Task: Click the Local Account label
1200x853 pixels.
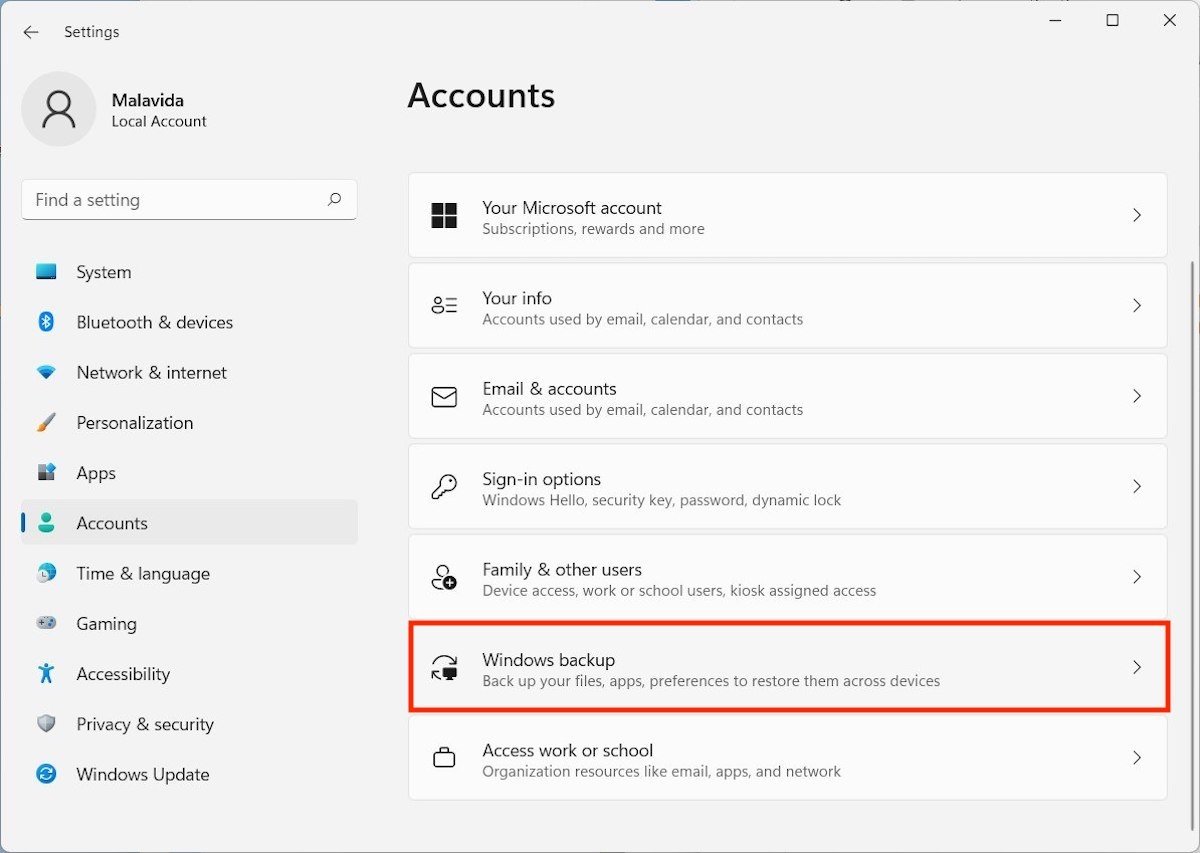Action: coord(159,121)
